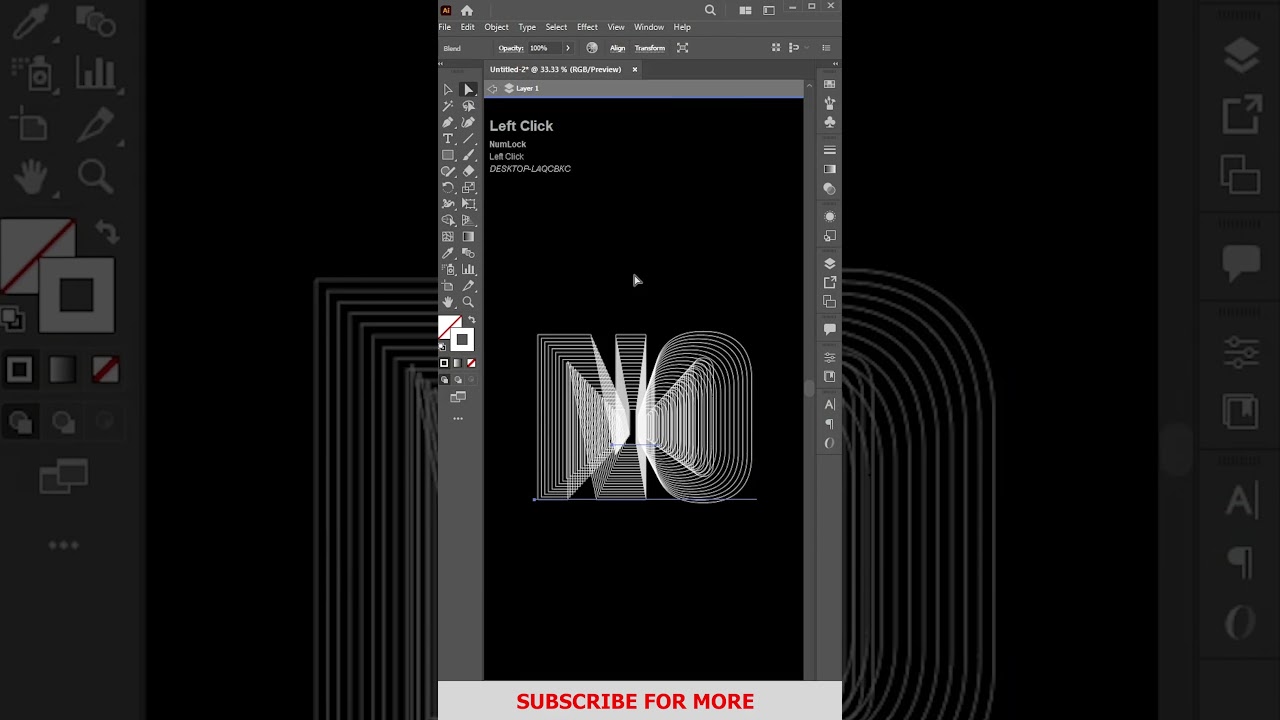Select the Zoom tool
1280x720 pixels.
(468, 302)
